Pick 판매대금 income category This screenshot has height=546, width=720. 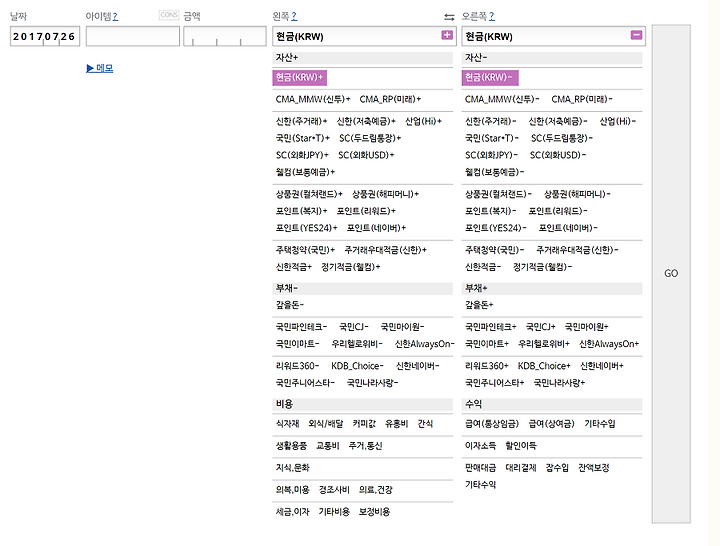pyautogui.click(x=480, y=468)
